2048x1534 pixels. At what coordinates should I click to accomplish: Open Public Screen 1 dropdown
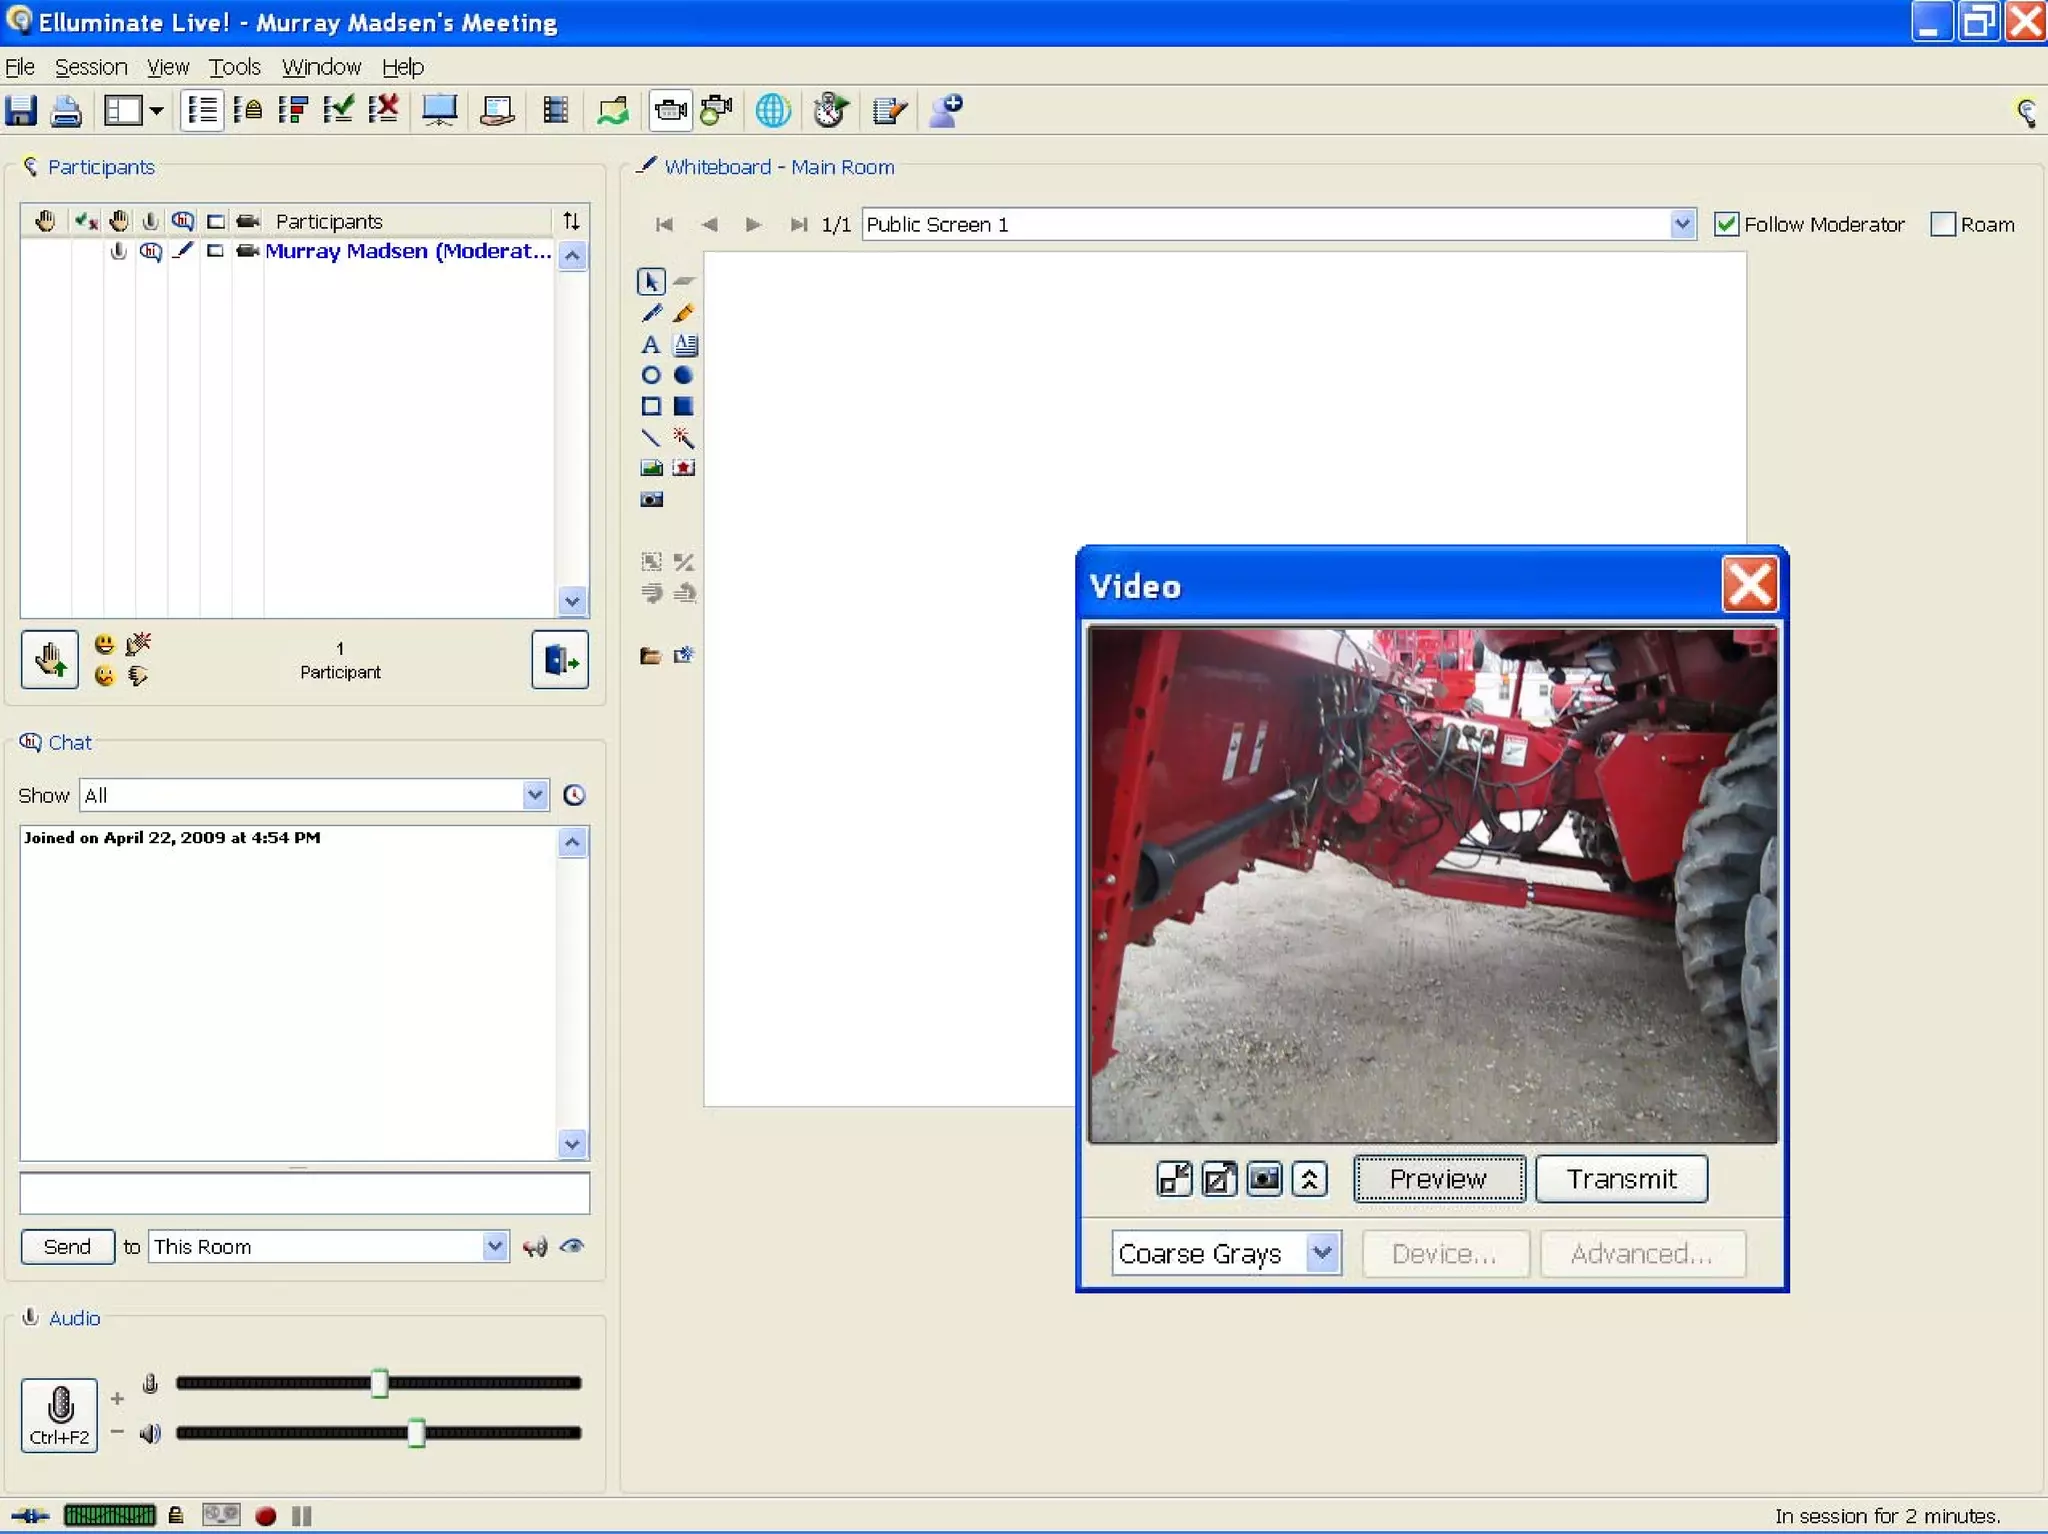coord(1682,224)
